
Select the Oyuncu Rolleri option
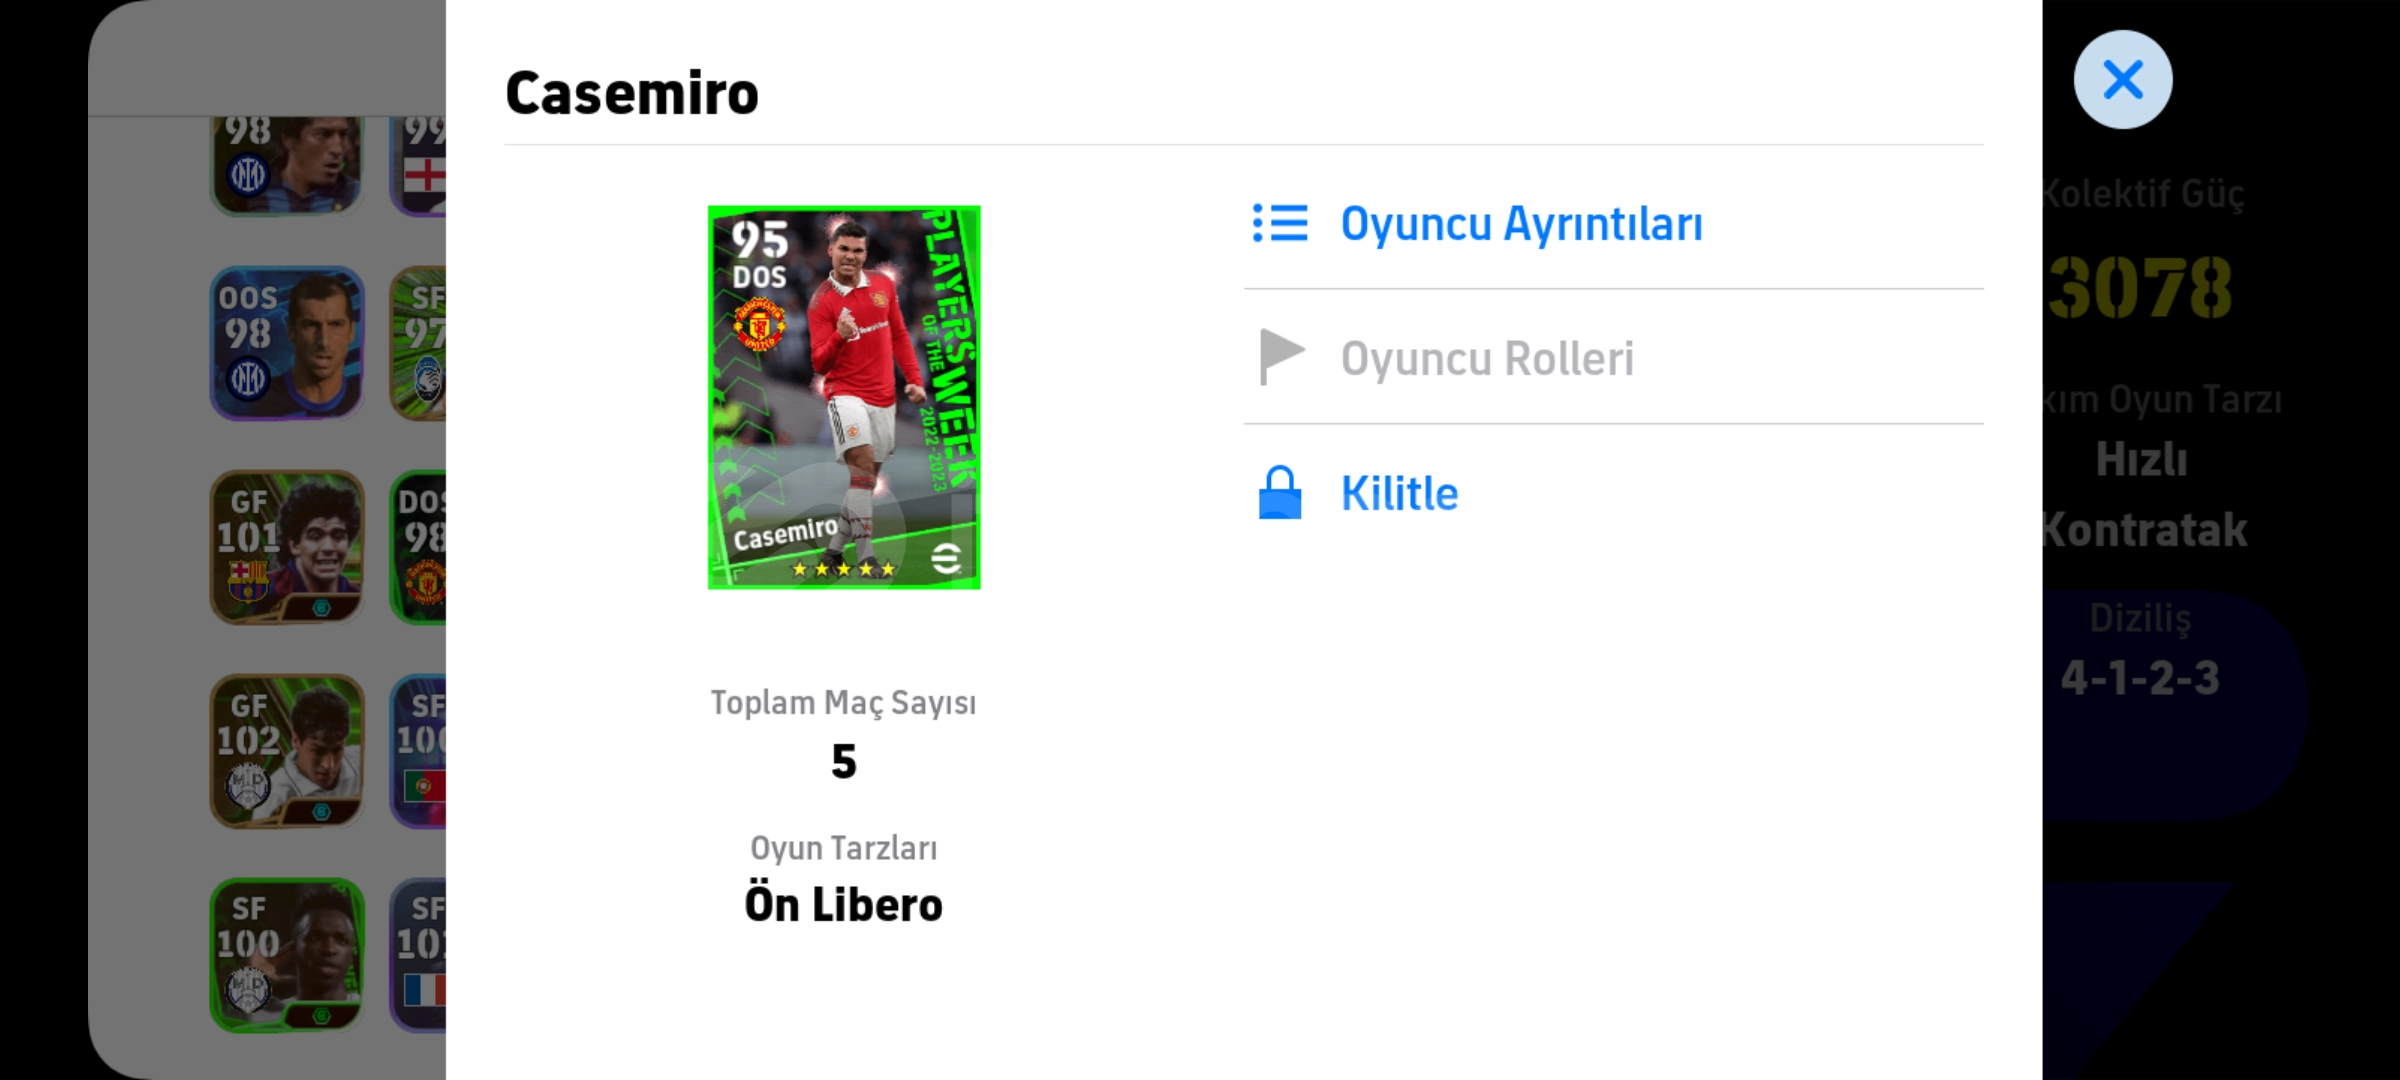(x=1613, y=358)
